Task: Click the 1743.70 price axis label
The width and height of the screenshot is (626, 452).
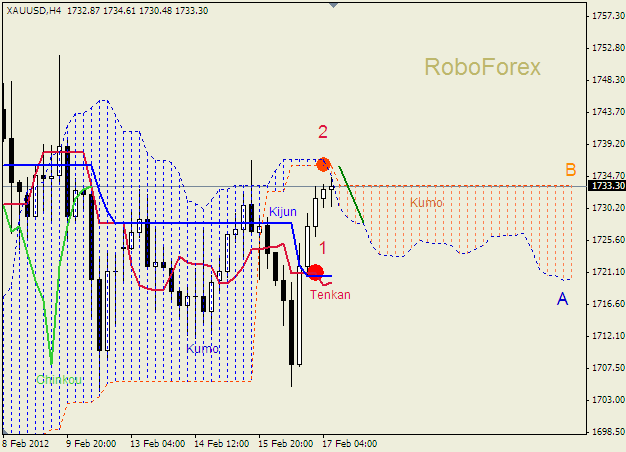Action: click(608, 112)
